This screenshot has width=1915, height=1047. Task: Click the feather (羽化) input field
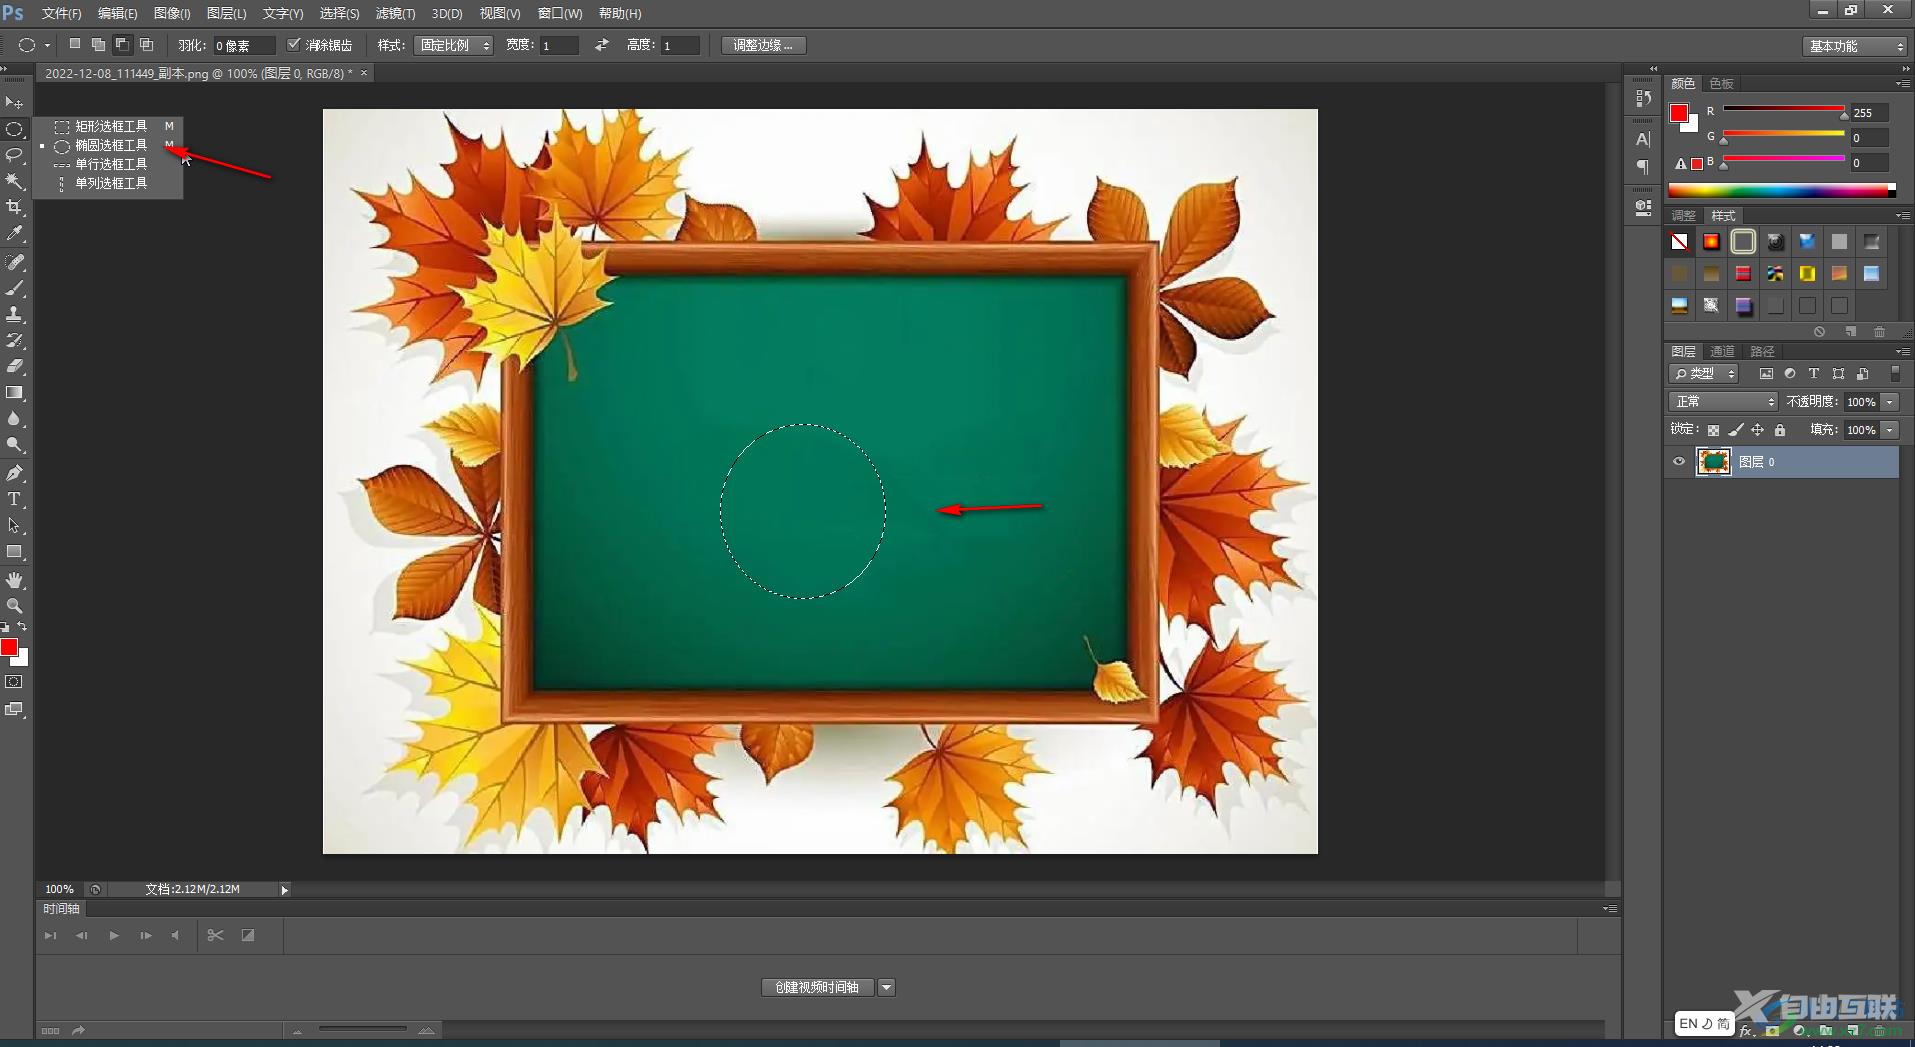click(243, 46)
